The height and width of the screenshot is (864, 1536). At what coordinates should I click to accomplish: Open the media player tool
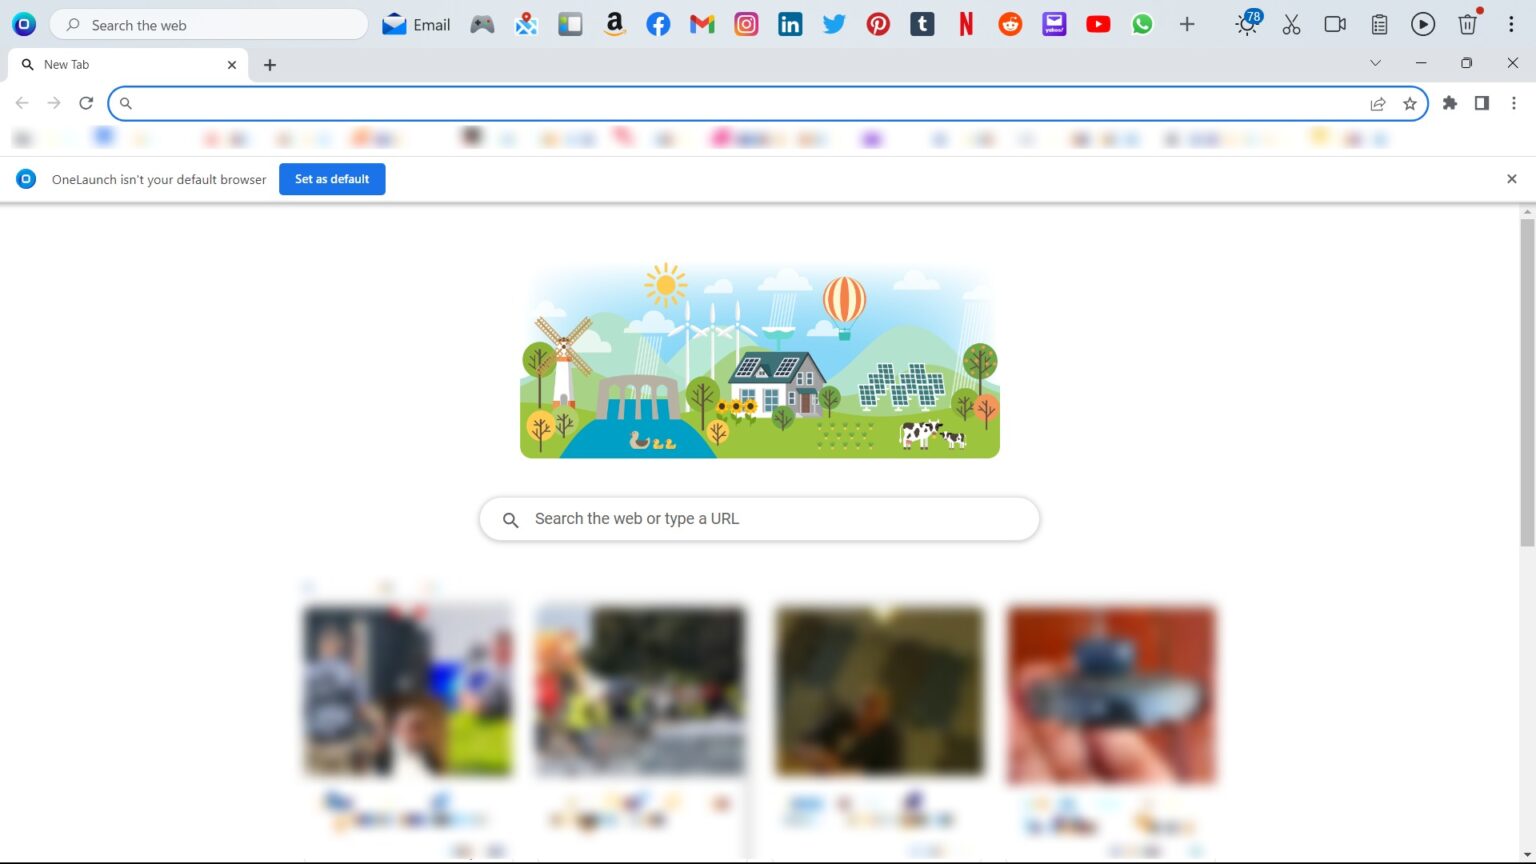pyautogui.click(x=1423, y=24)
